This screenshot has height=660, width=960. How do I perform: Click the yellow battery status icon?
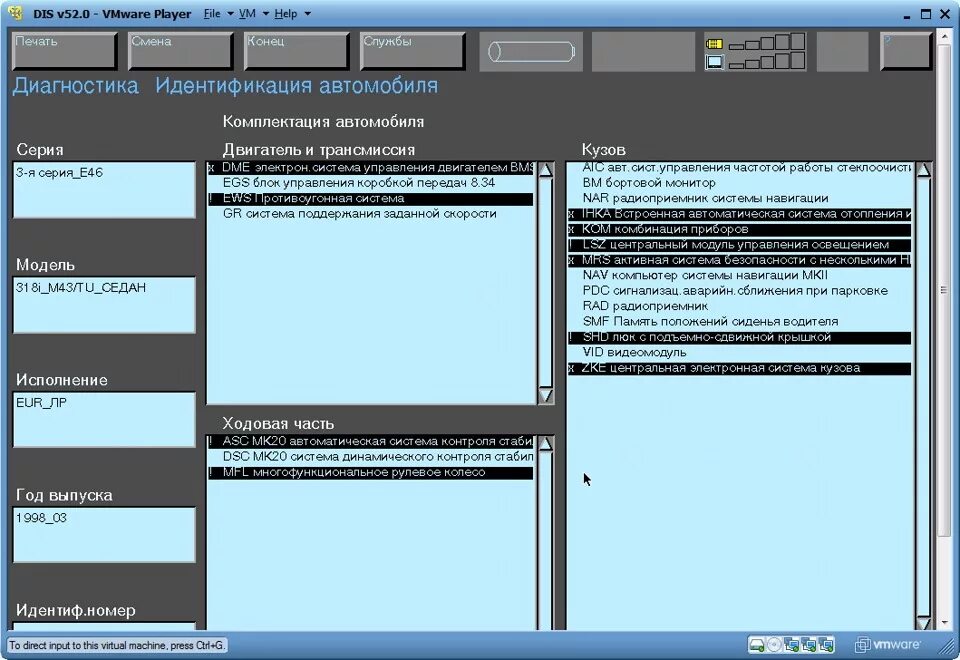coord(714,44)
